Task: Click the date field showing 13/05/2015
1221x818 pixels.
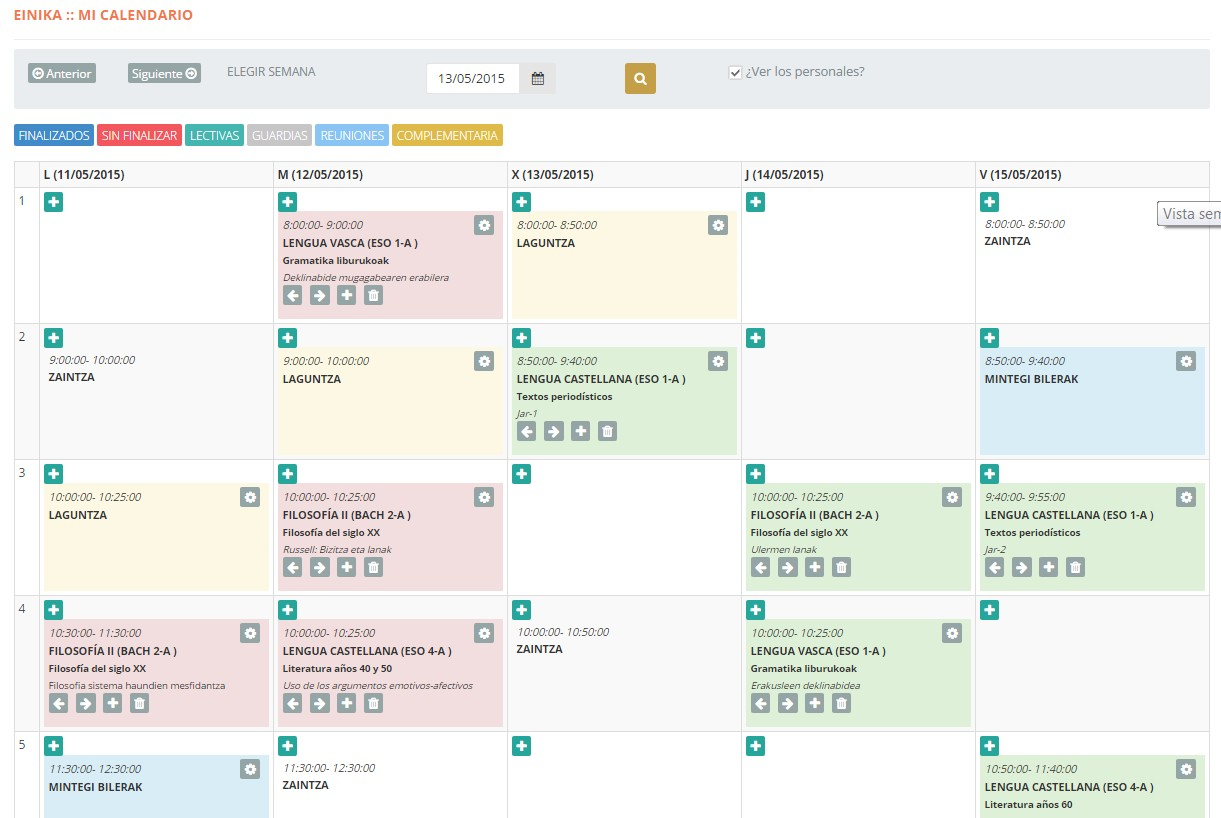Action: [x=473, y=79]
